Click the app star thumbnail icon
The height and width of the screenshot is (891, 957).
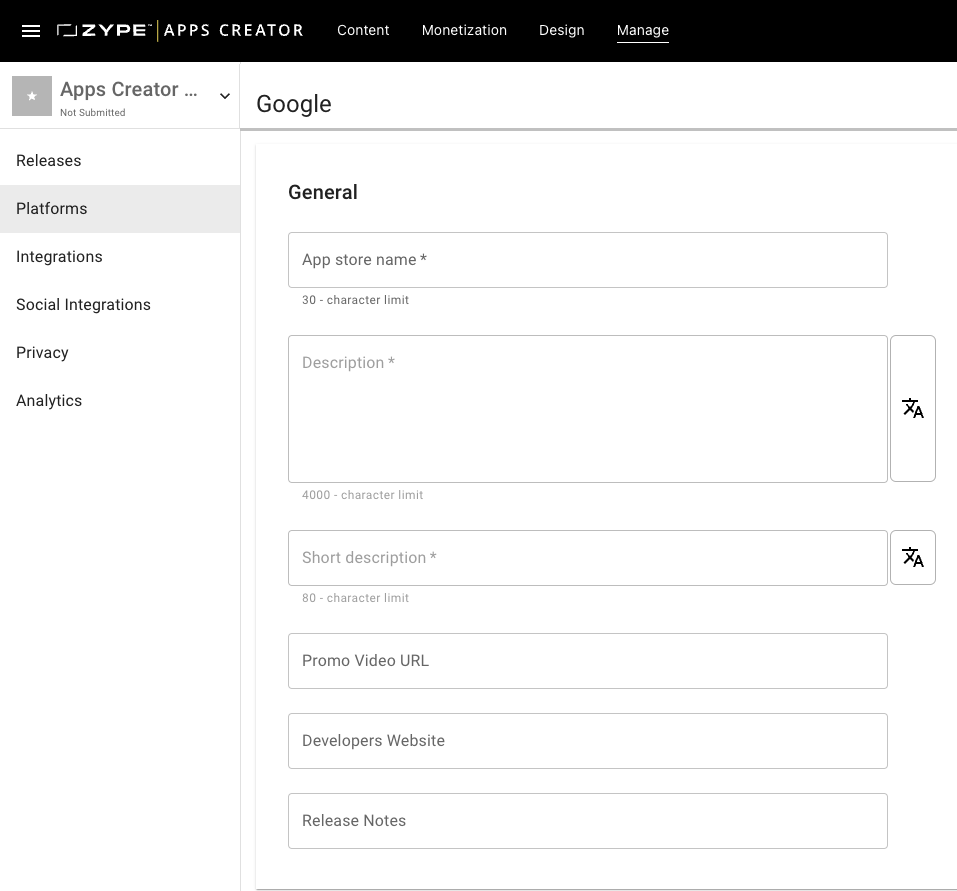32,96
